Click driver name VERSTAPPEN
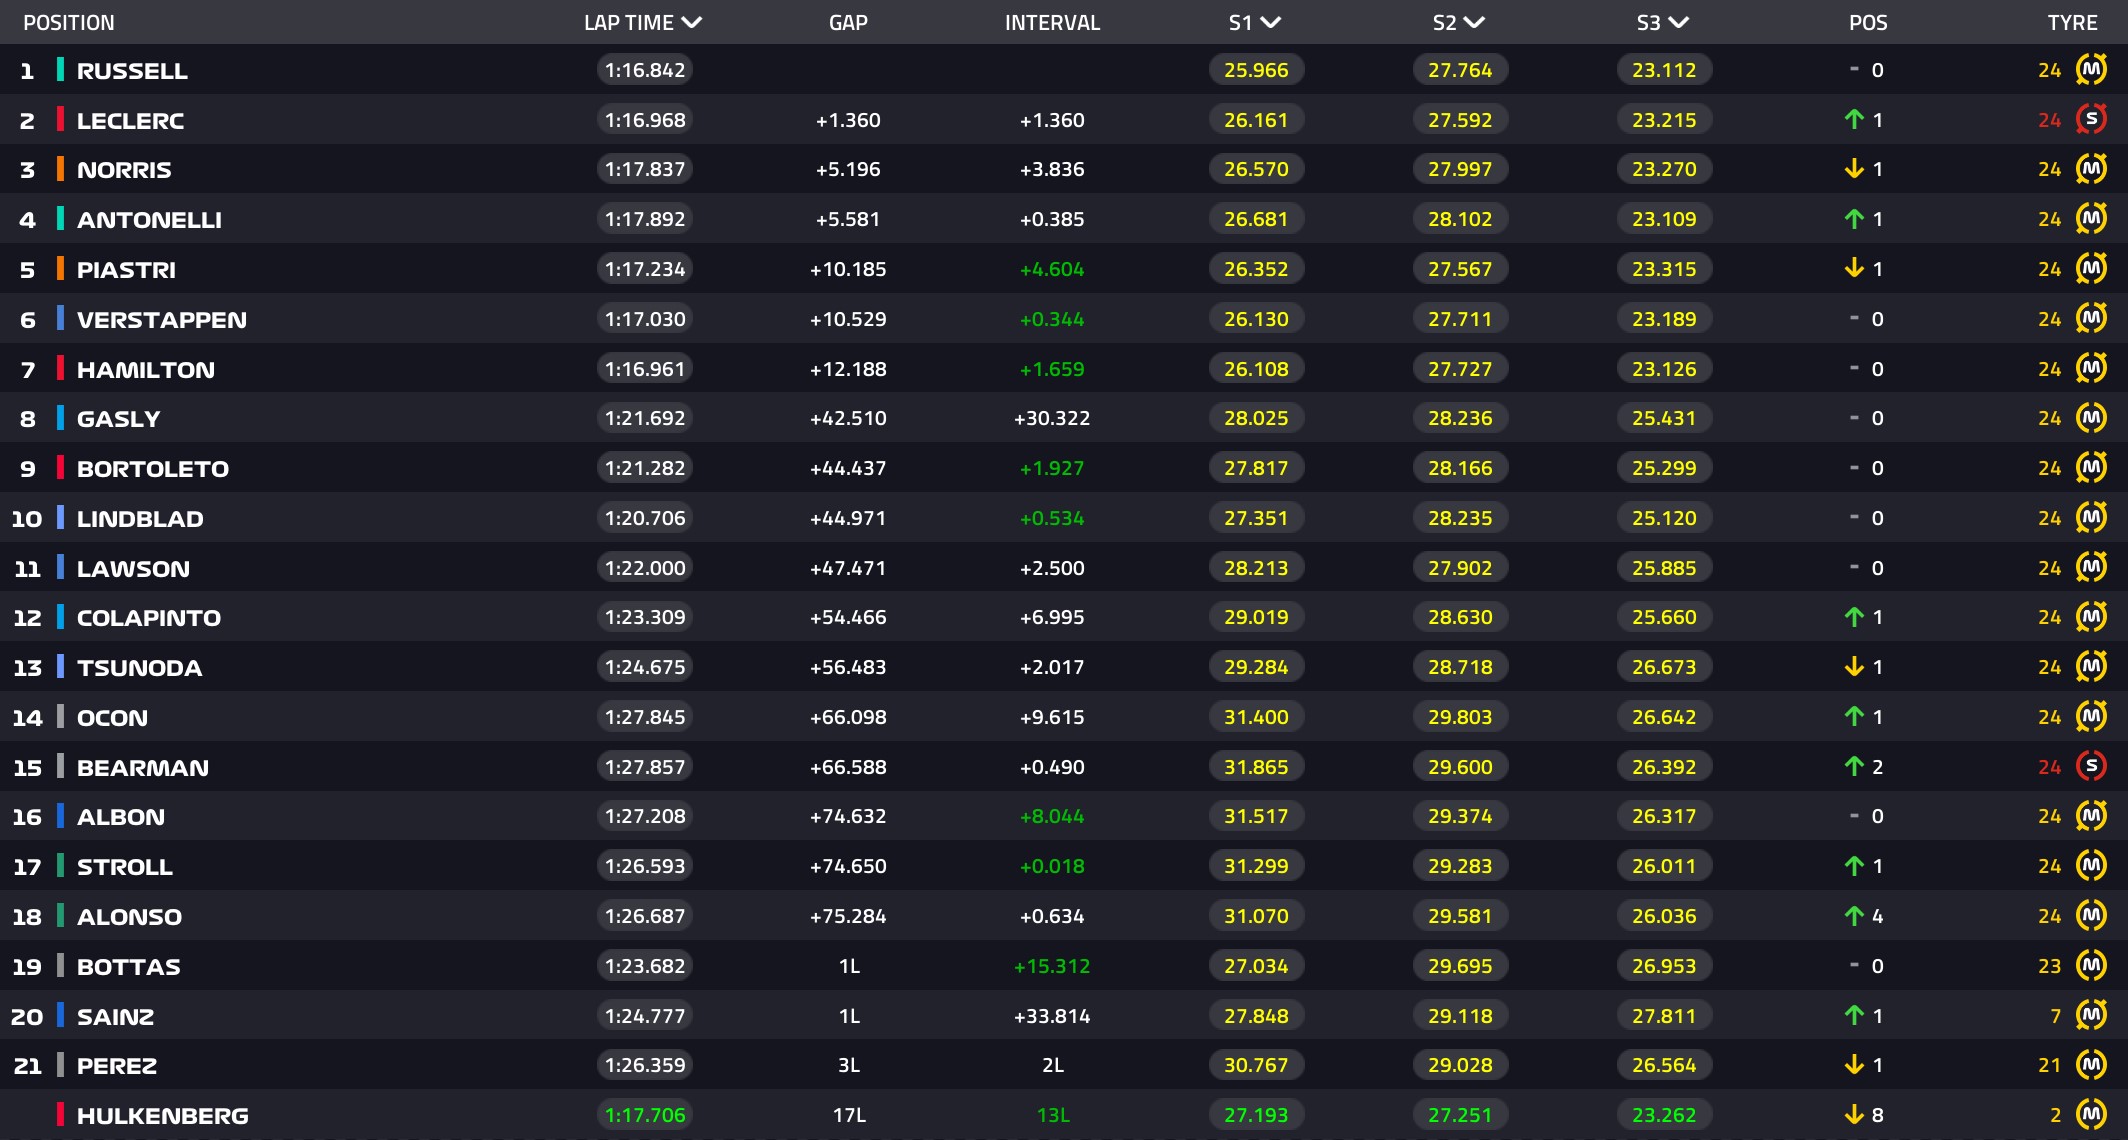 (162, 320)
